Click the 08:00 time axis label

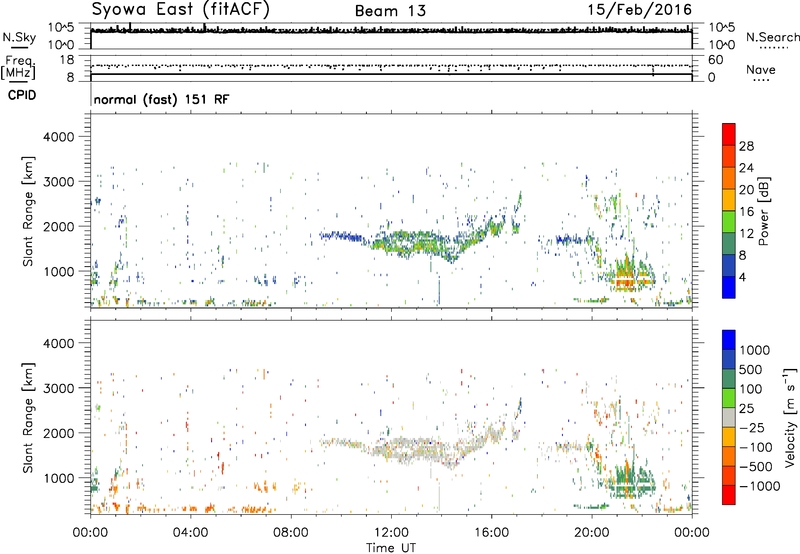coord(291,533)
